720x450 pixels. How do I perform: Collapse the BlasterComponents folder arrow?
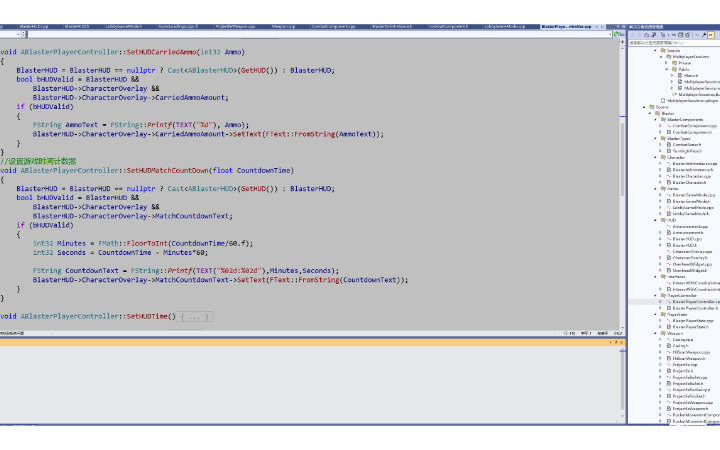656,119
